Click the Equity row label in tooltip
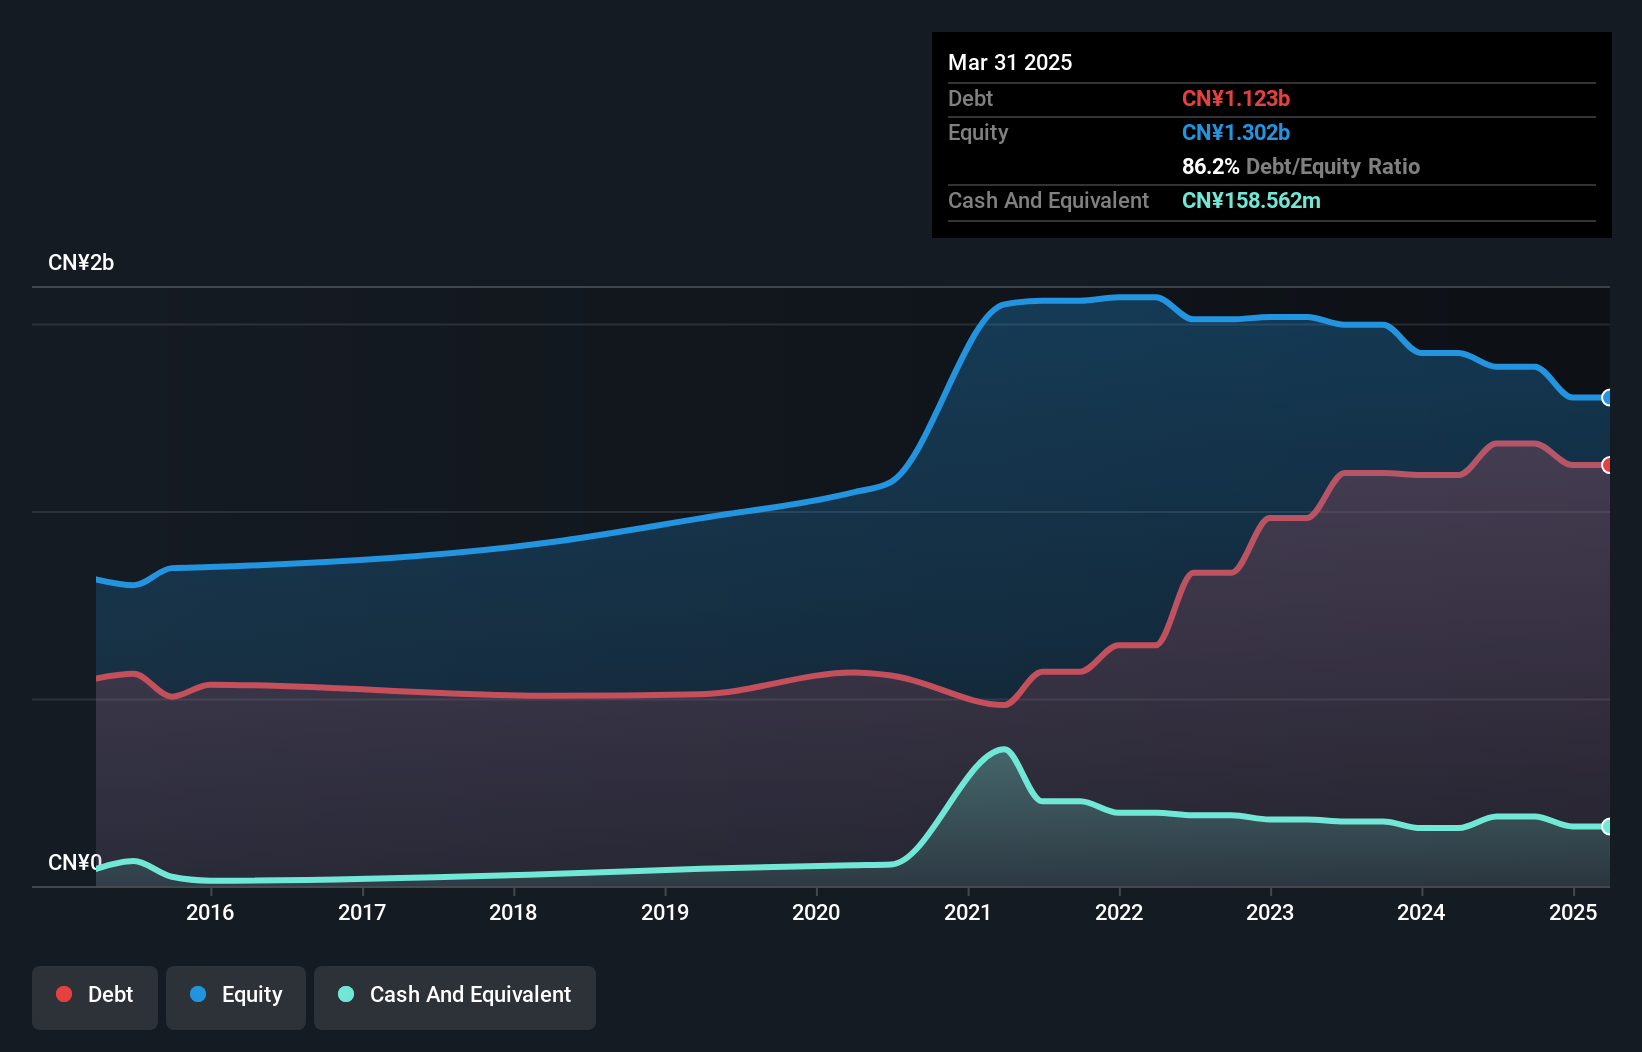The image size is (1642, 1052). tap(978, 132)
